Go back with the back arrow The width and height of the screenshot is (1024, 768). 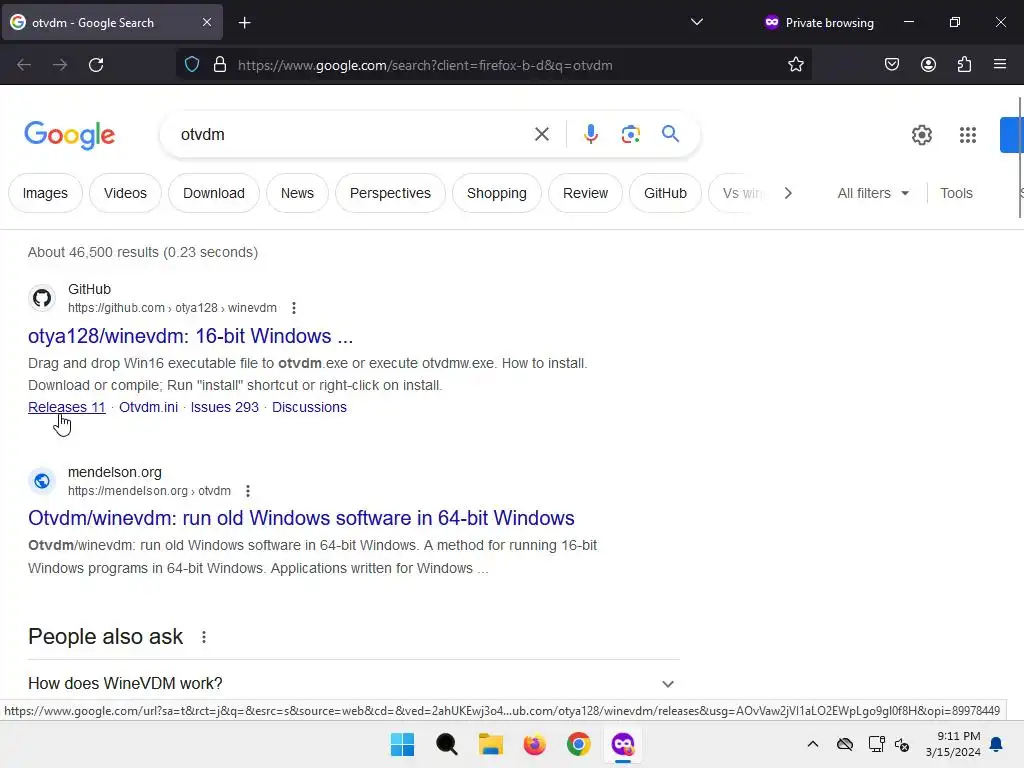point(24,65)
